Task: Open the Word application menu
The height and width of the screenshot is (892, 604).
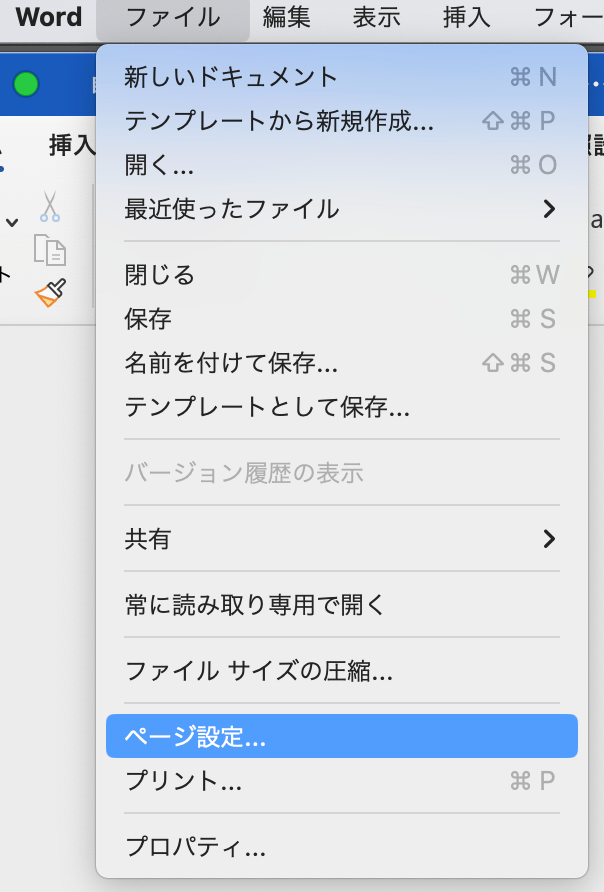Action: click(48, 17)
